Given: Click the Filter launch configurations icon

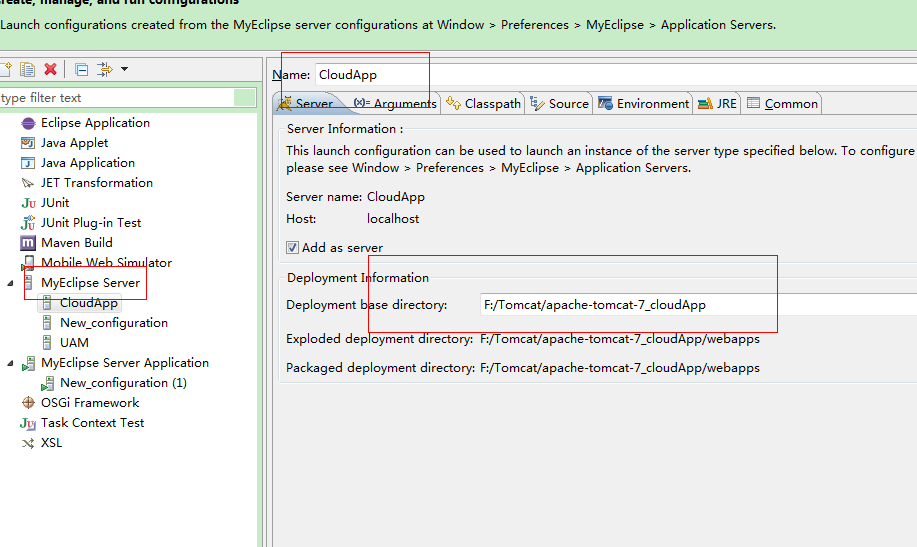Looking at the screenshot, I should click(105, 70).
